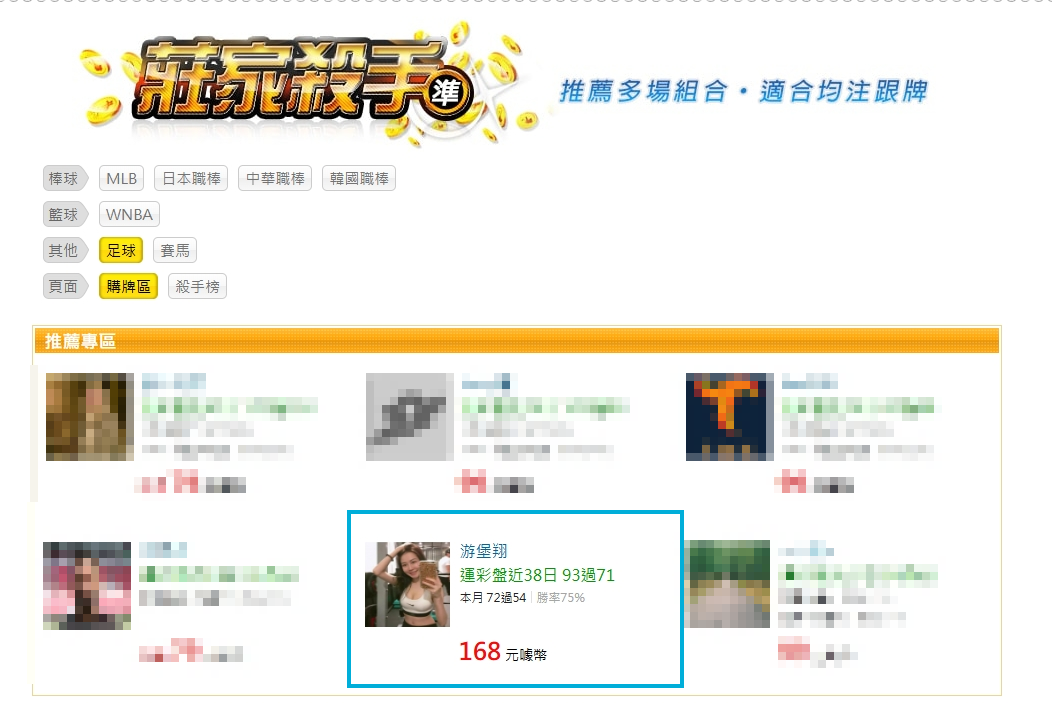Open the 購牌區 page tab
1052x703 pixels.
pyautogui.click(x=128, y=286)
